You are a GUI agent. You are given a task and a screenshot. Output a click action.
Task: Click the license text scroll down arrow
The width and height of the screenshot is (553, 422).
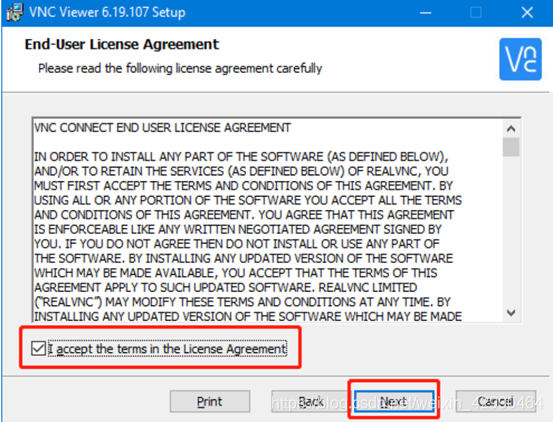[x=511, y=312]
